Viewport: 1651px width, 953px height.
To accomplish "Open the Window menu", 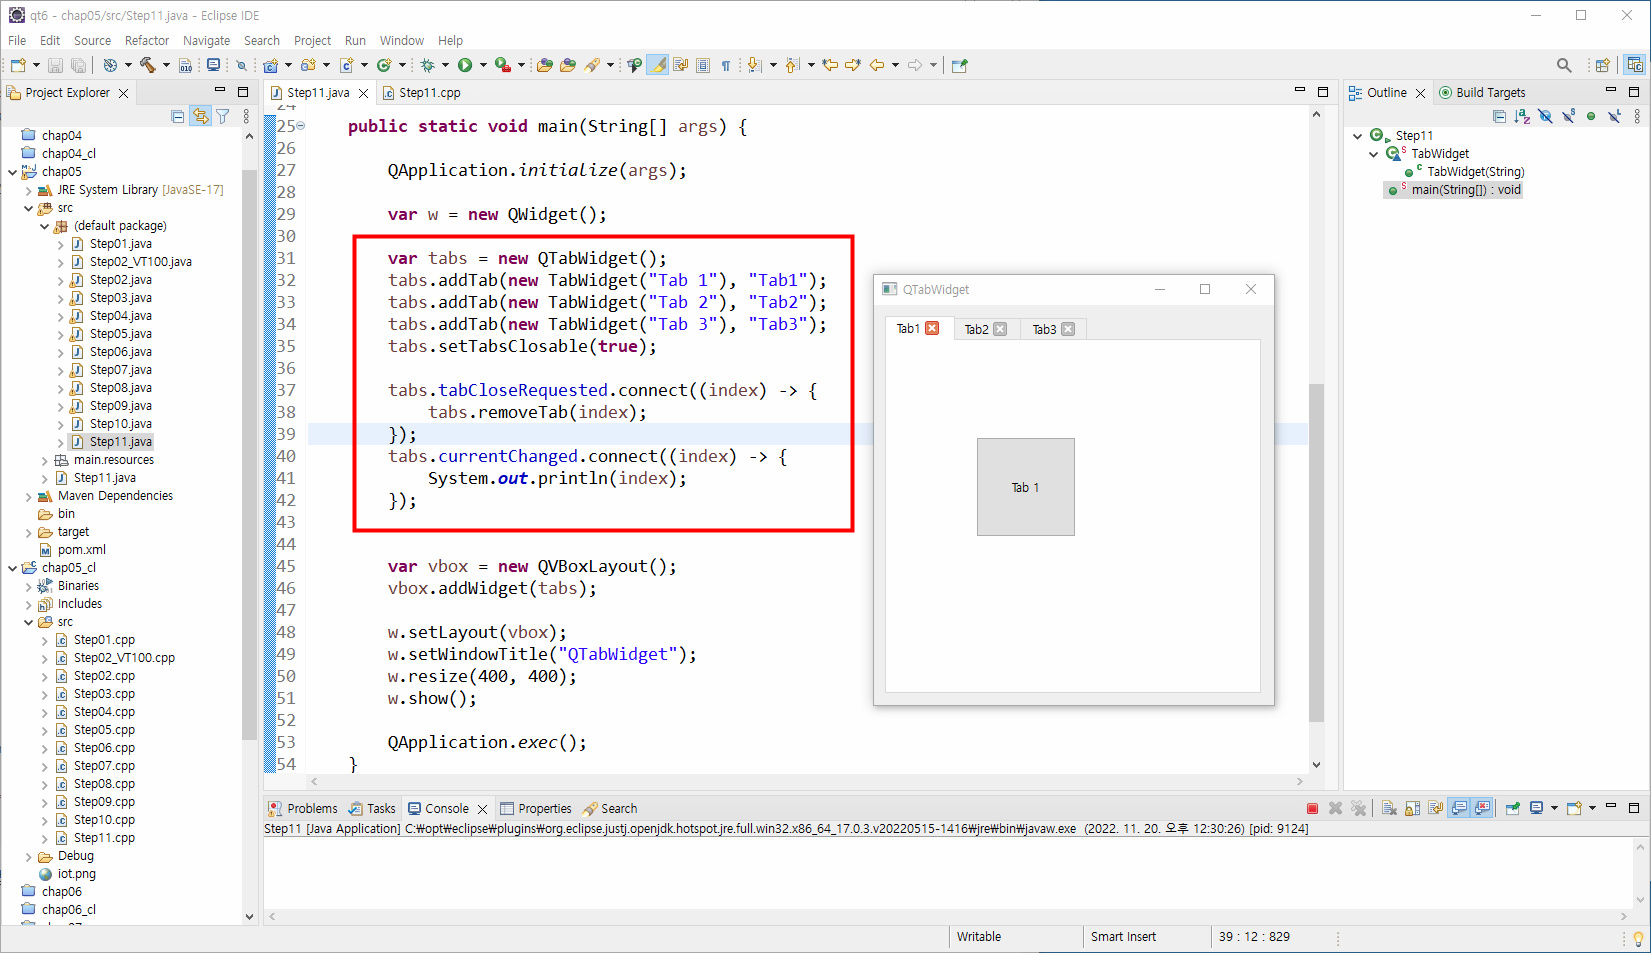I will coord(401,40).
